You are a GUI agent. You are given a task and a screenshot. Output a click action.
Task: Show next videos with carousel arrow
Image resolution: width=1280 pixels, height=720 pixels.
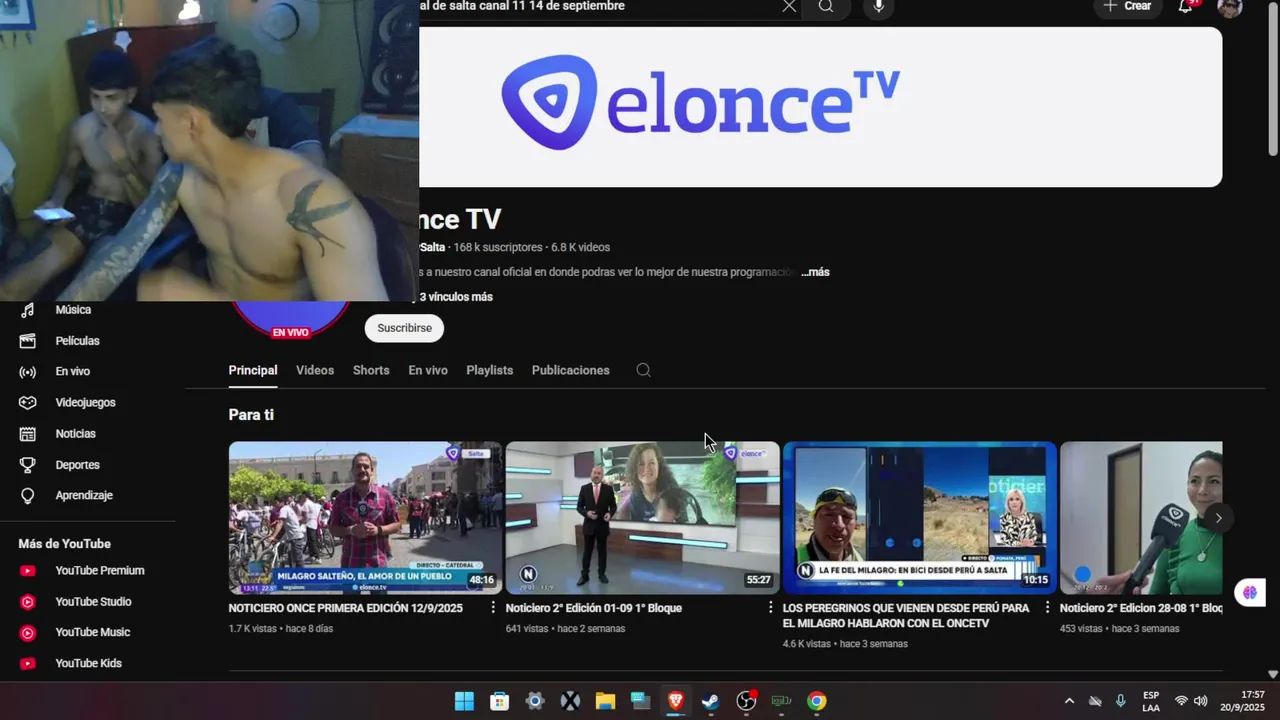(1218, 518)
